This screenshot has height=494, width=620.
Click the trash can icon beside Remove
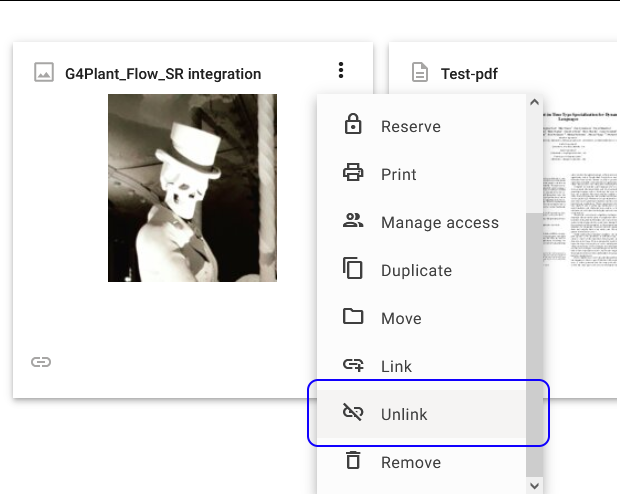352,462
